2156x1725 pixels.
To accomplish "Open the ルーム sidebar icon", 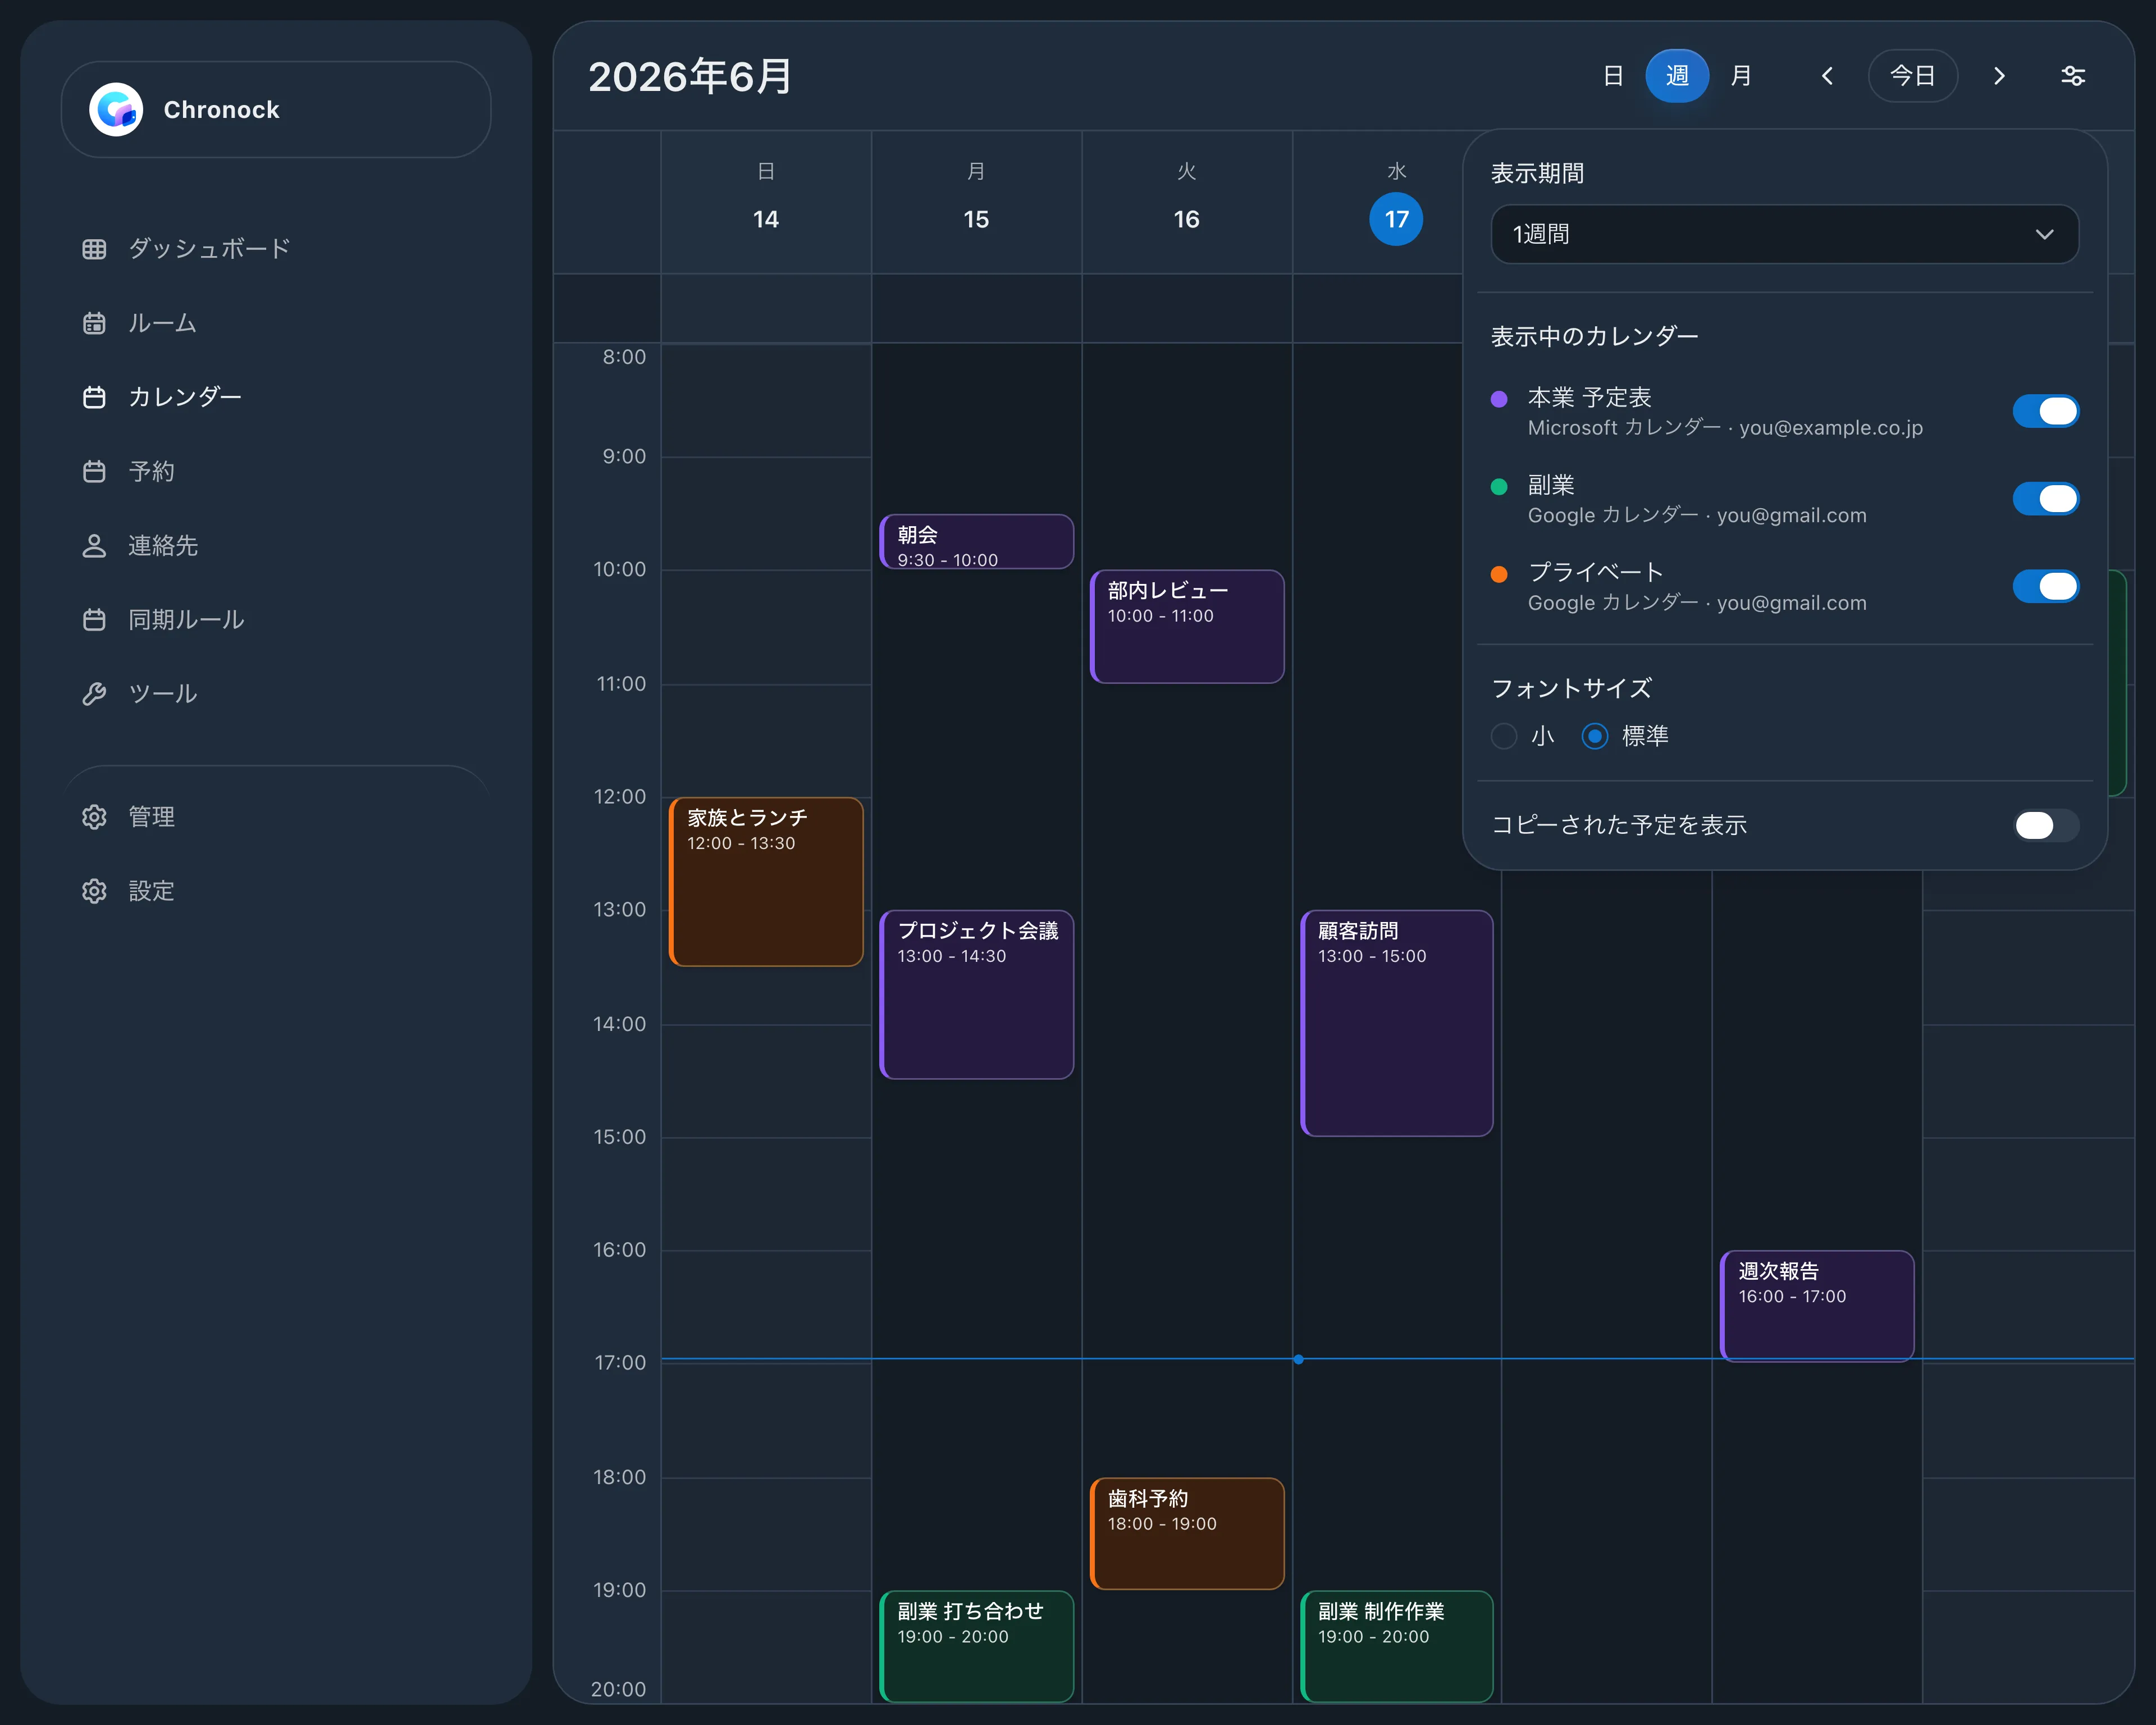I will tap(94, 323).
